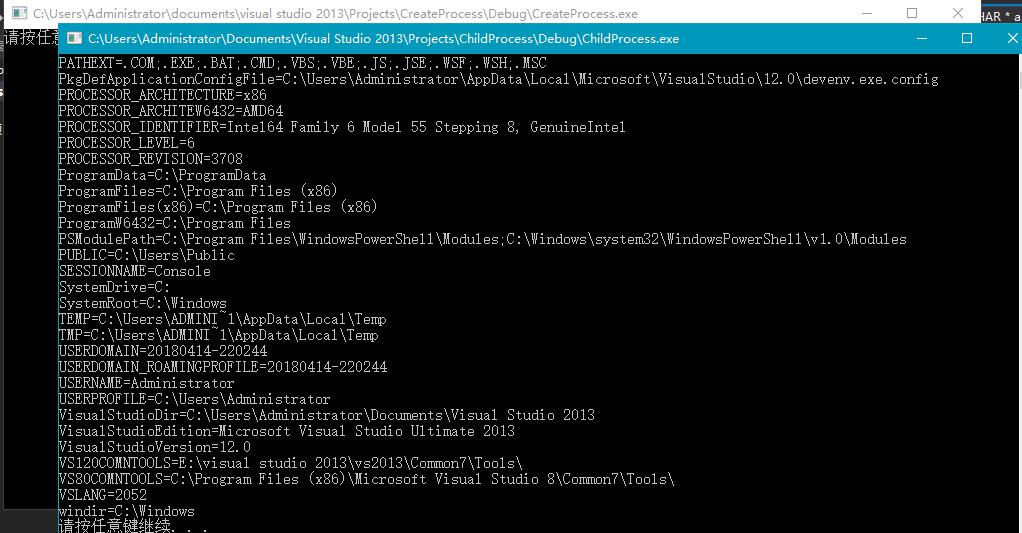
Task: Click the SystemDrive=C: line
Action: [115, 287]
